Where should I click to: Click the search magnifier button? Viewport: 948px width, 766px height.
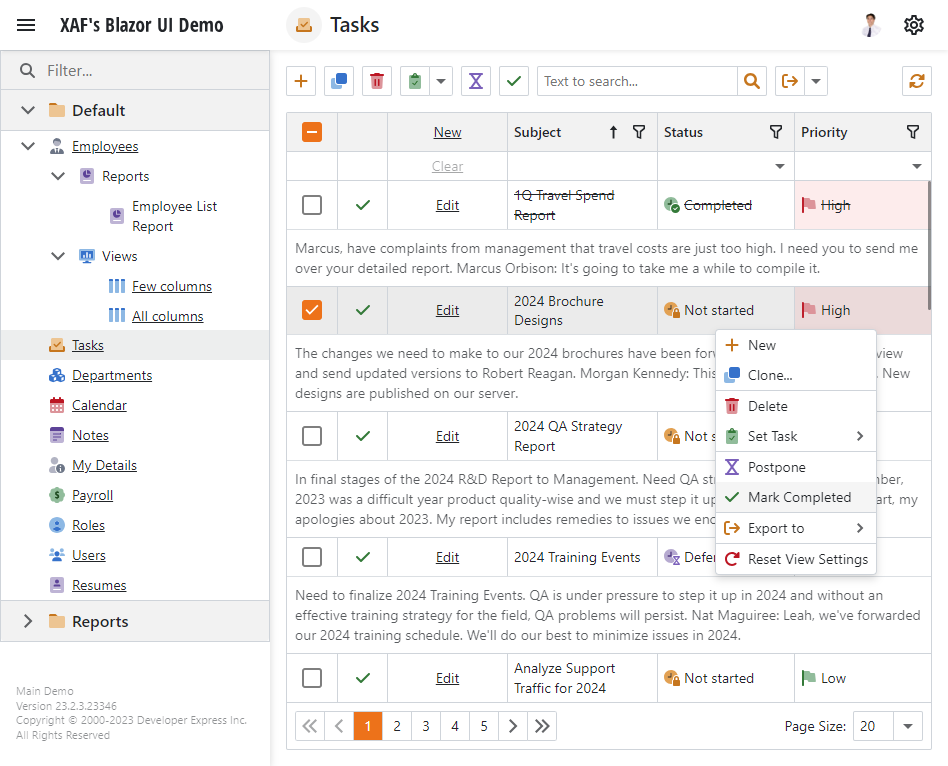(x=752, y=81)
